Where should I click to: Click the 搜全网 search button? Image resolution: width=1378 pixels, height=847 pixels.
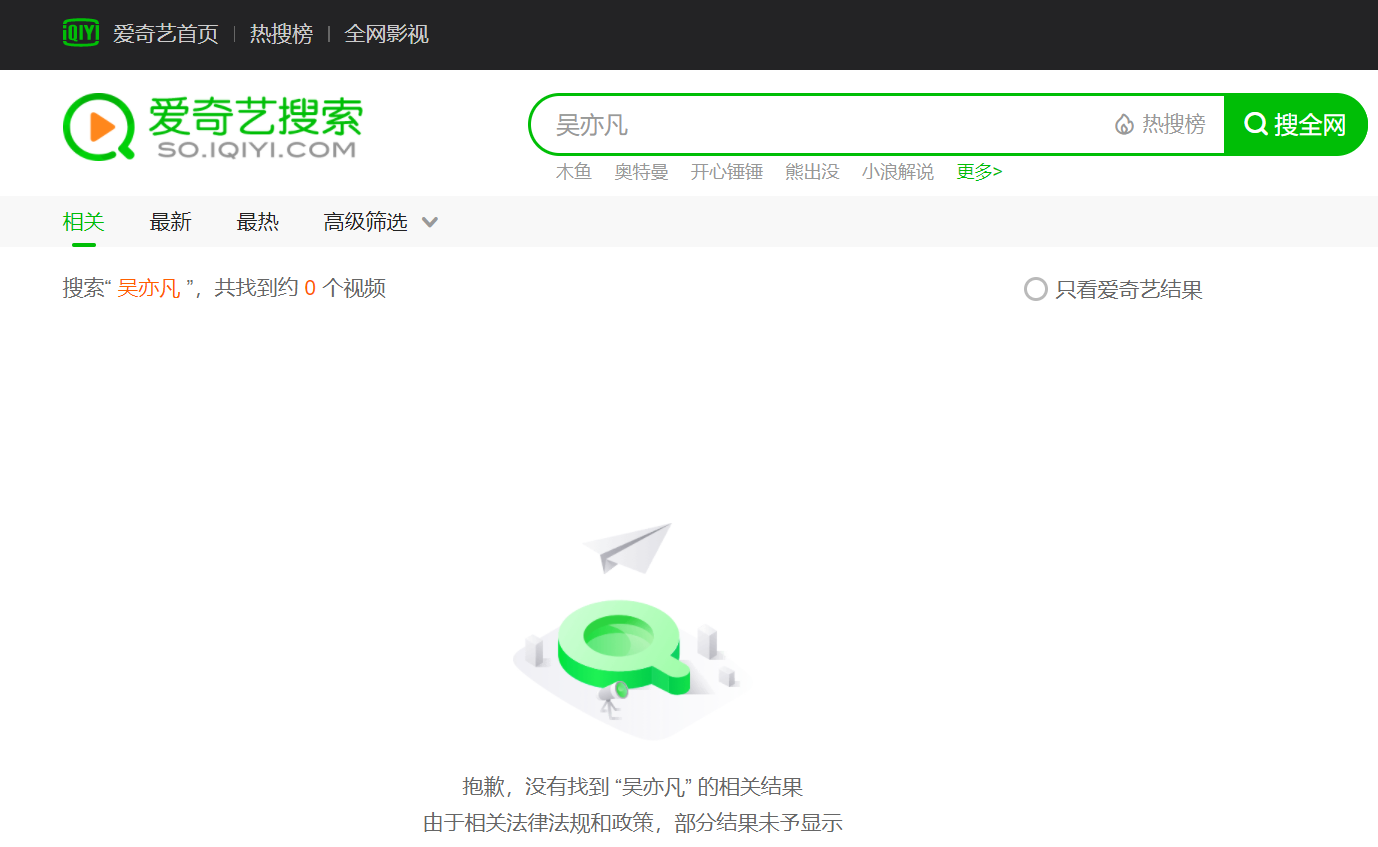[x=1295, y=125]
